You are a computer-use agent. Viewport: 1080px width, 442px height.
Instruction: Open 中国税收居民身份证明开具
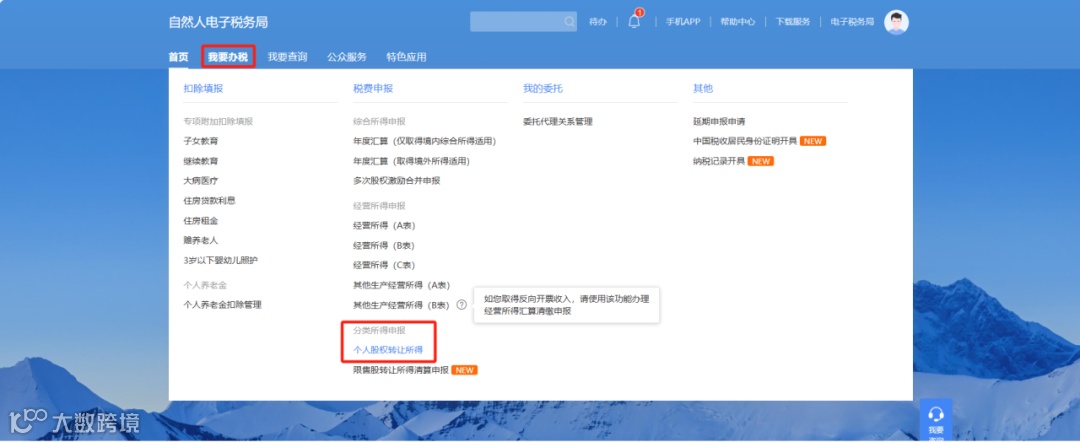click(745, 141)
